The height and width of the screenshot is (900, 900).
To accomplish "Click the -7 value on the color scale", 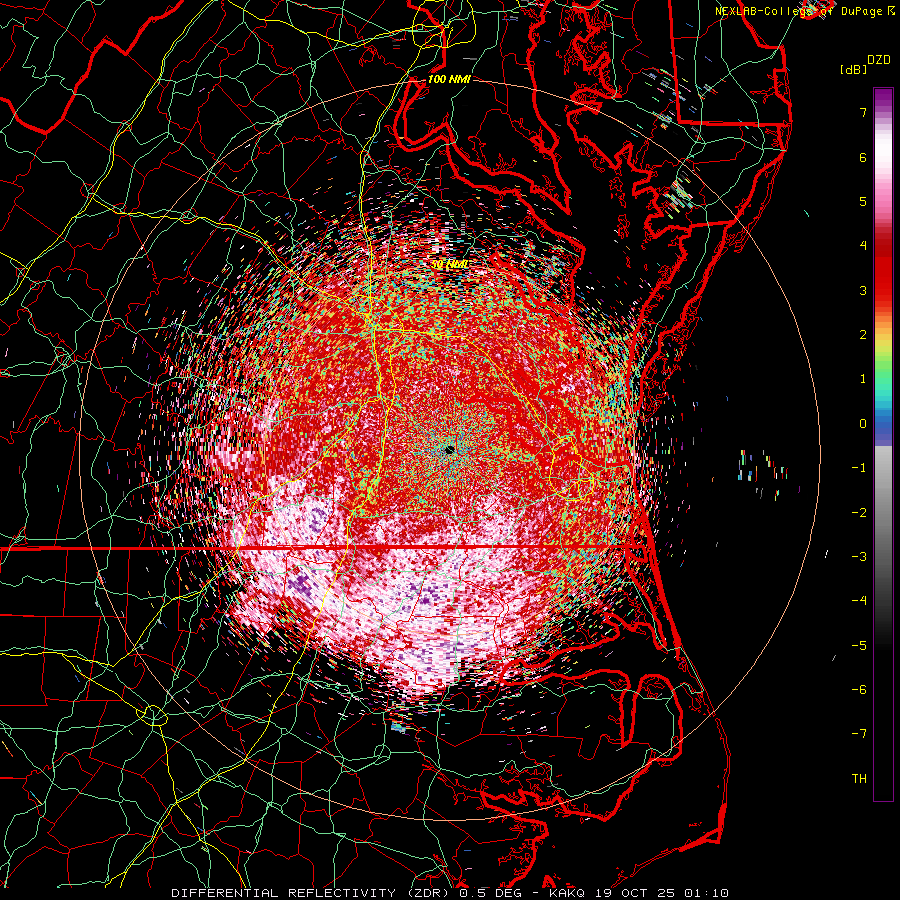I will (x=859, y=734).
